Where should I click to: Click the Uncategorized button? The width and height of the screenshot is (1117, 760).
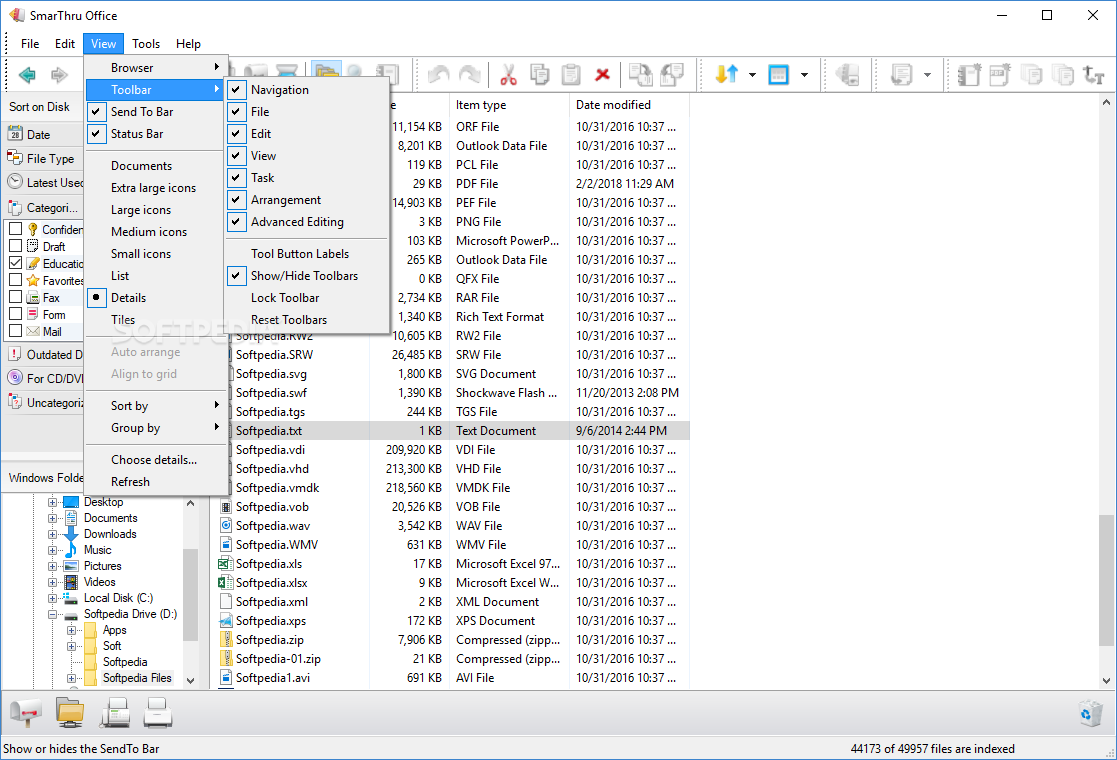pyautogui.click(x=43, y=402)
